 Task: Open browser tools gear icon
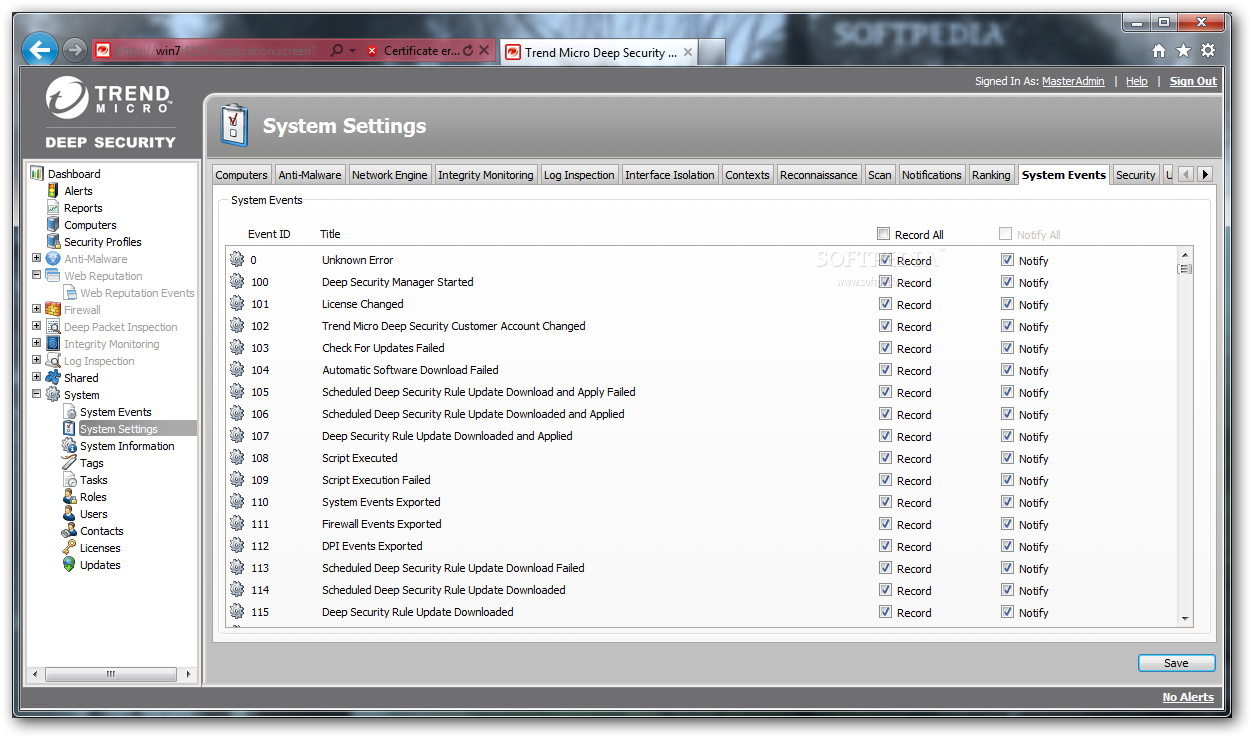1208,51
